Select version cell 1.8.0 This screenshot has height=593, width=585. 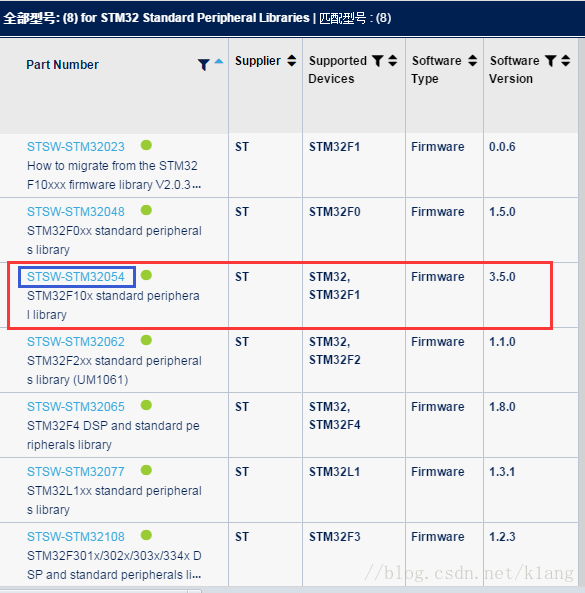[x=502, y=407]
